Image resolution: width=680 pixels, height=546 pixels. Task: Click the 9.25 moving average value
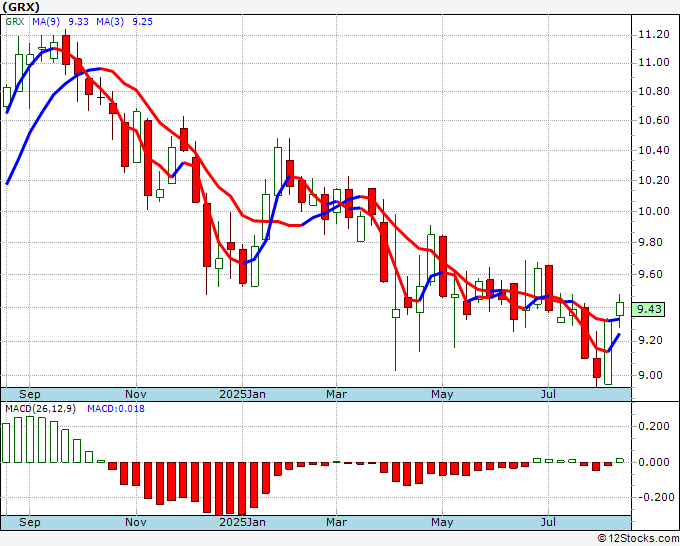pos(143,22)
